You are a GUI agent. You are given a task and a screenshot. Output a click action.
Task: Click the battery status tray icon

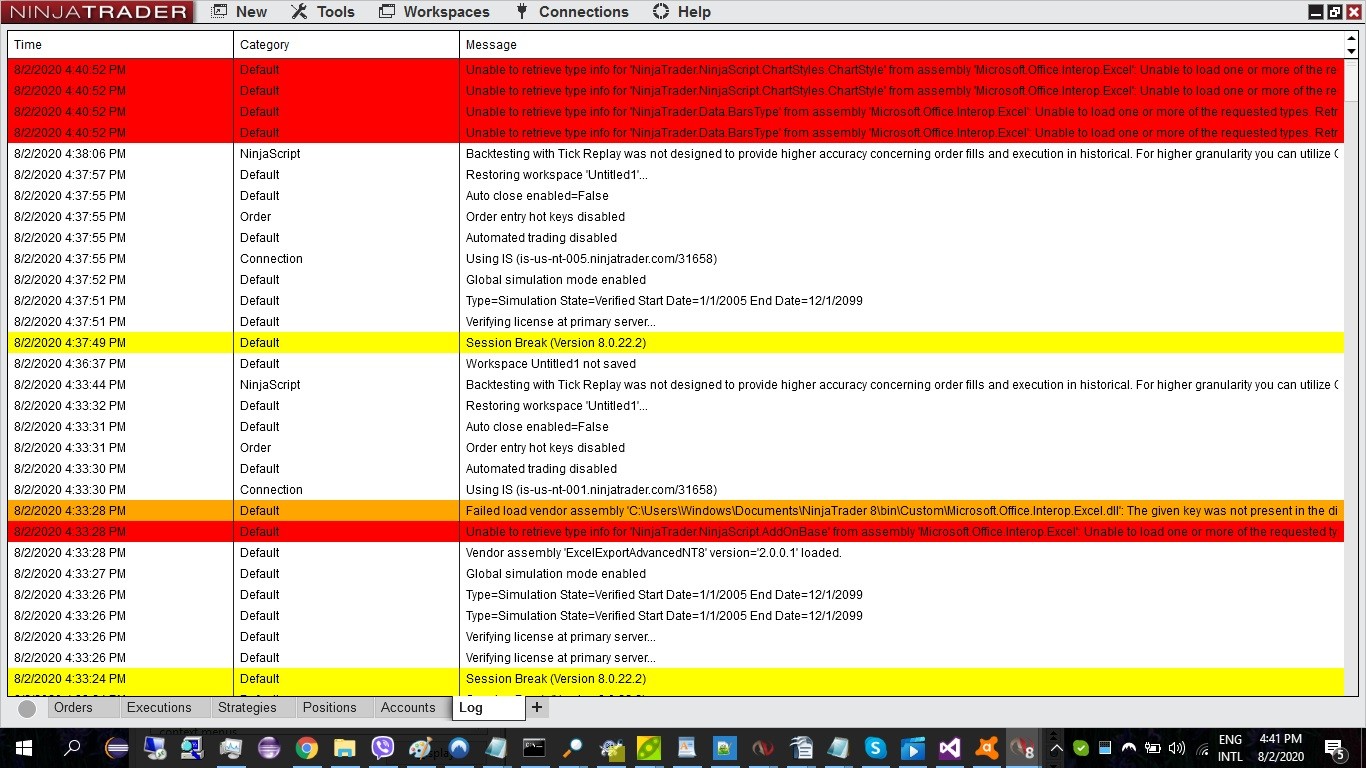(x=1153, y=748)
